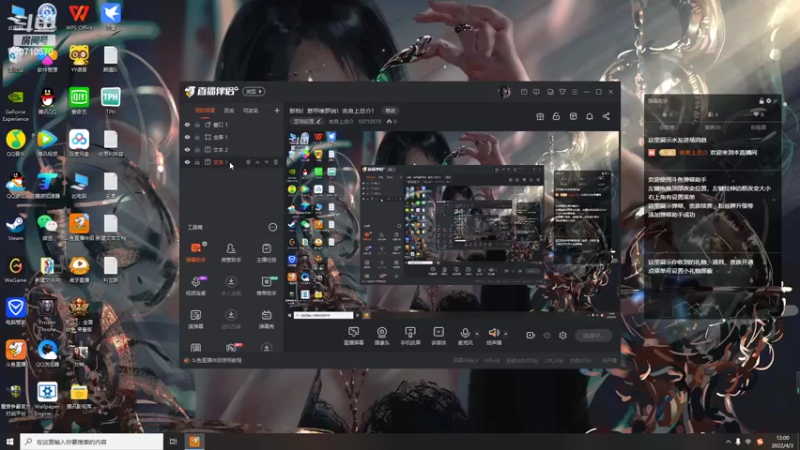Viewport: 800px width, 450px height.
Task: Switch to the second scene tab
Action: point(229,111)
